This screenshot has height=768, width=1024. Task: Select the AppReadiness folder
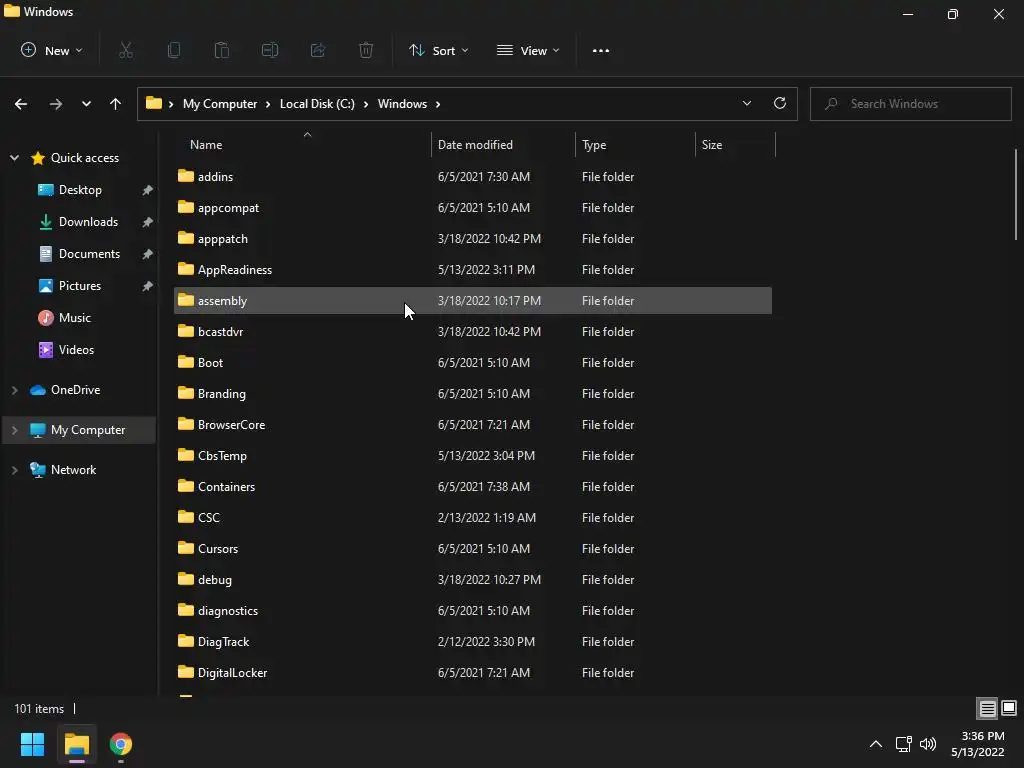click(473, 270)
